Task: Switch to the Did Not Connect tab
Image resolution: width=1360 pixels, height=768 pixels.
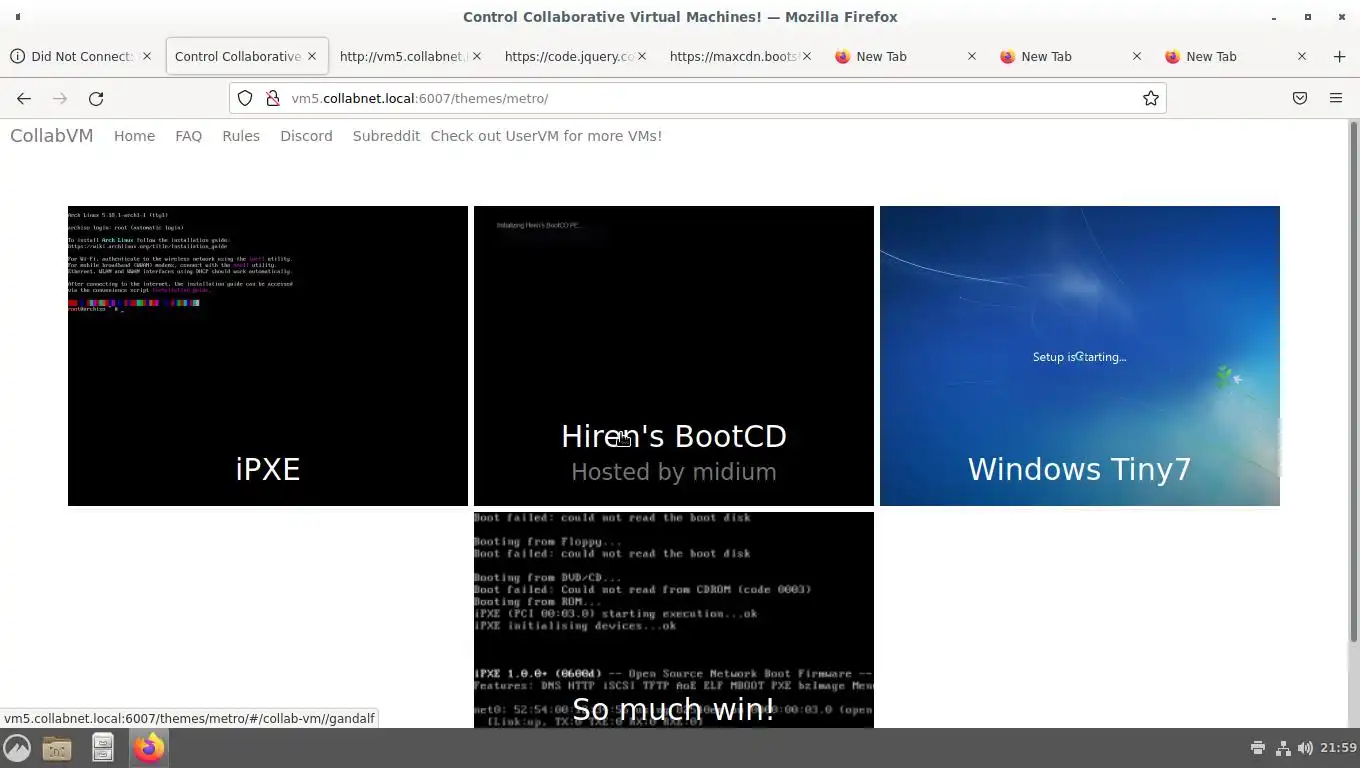Action: tap(80, 56)
